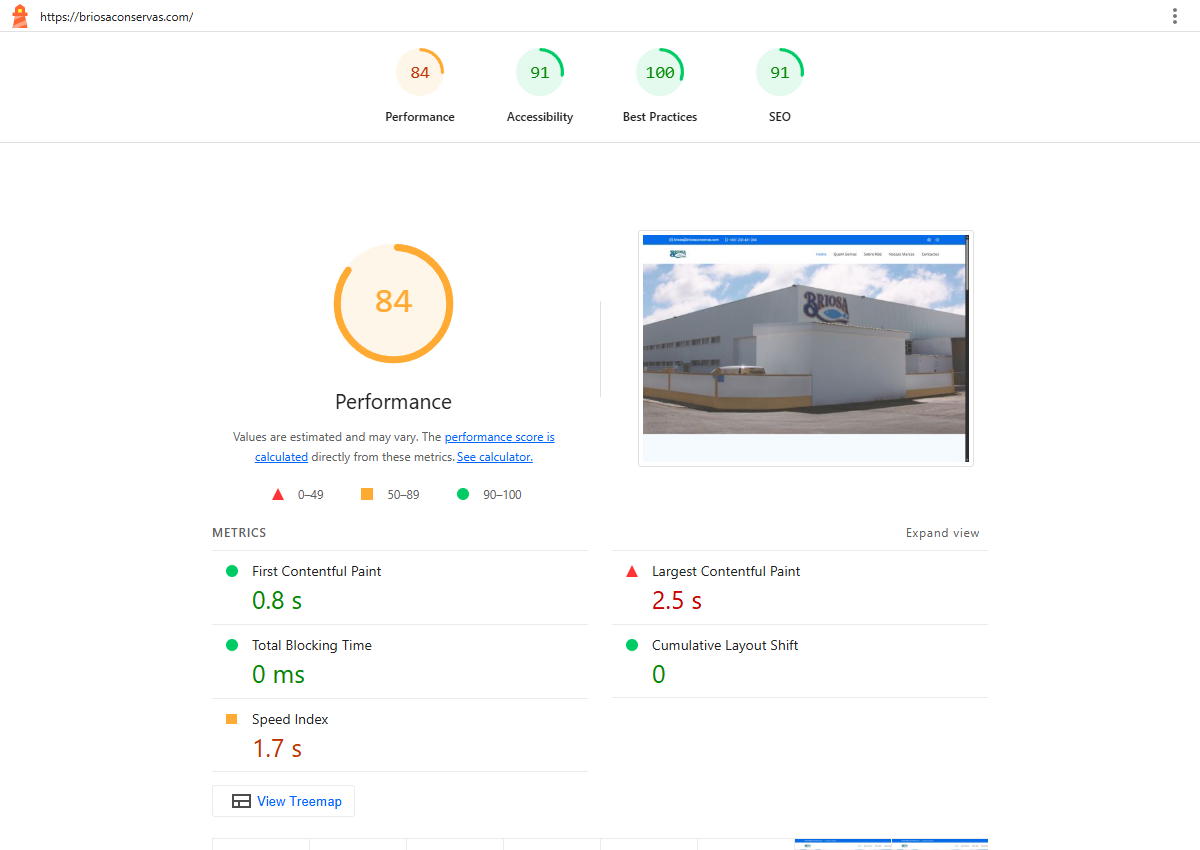Click green dot beside First Contentful Paint
1200x850 pixels.
coord(232,571)
